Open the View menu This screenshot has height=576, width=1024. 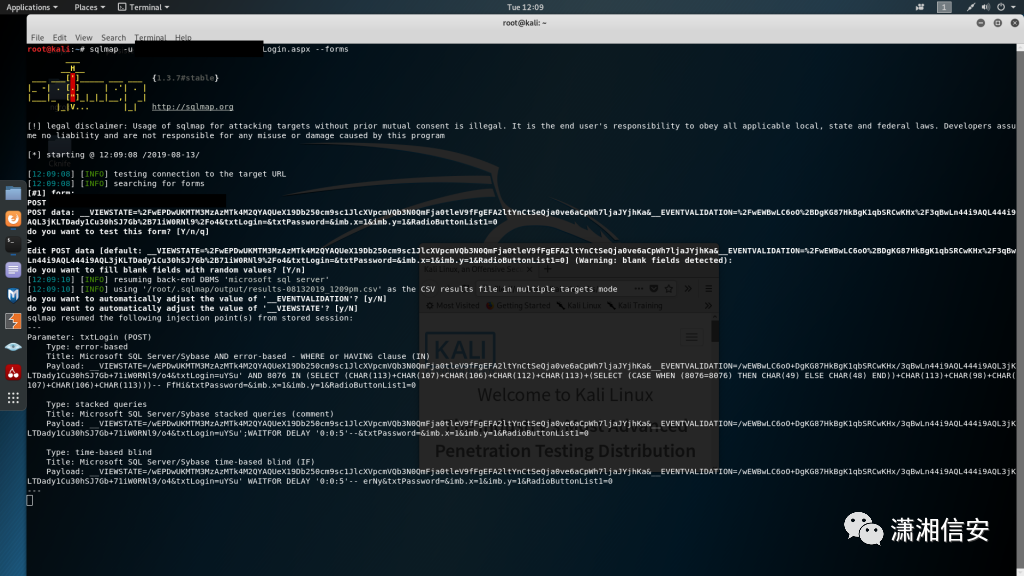tap(84, 38)
